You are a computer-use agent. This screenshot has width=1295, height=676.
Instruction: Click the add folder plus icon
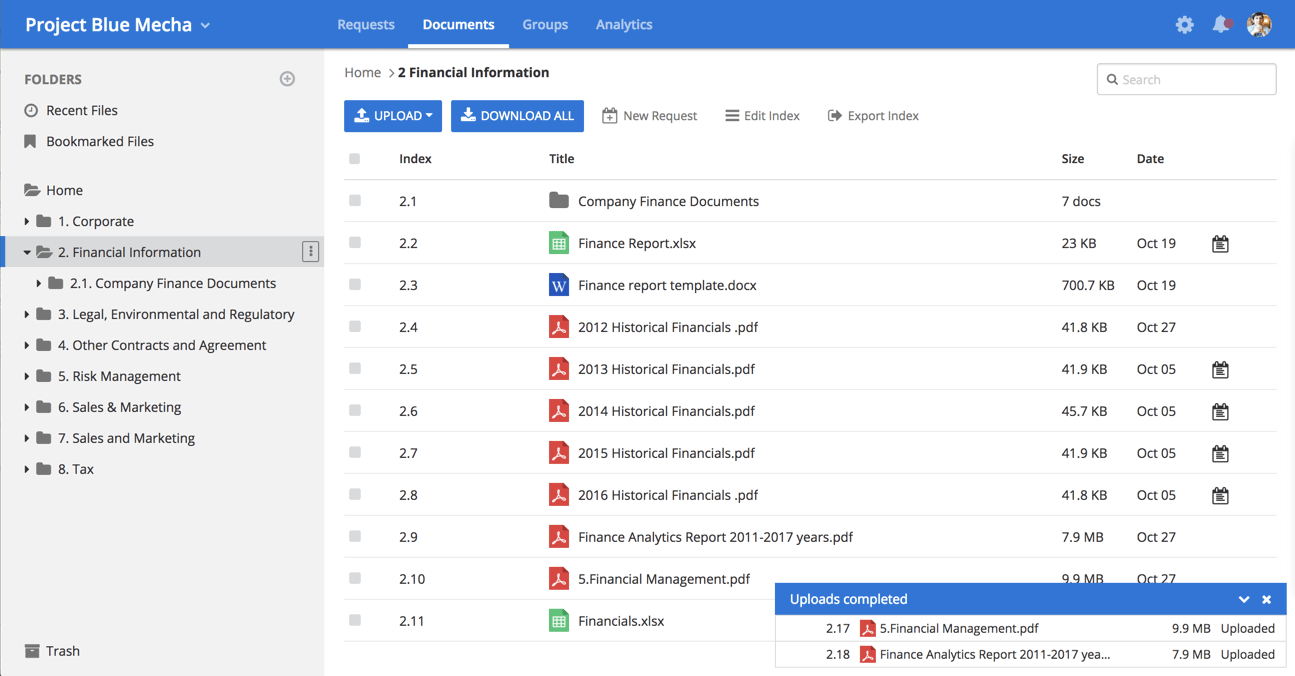click(287, 79)
